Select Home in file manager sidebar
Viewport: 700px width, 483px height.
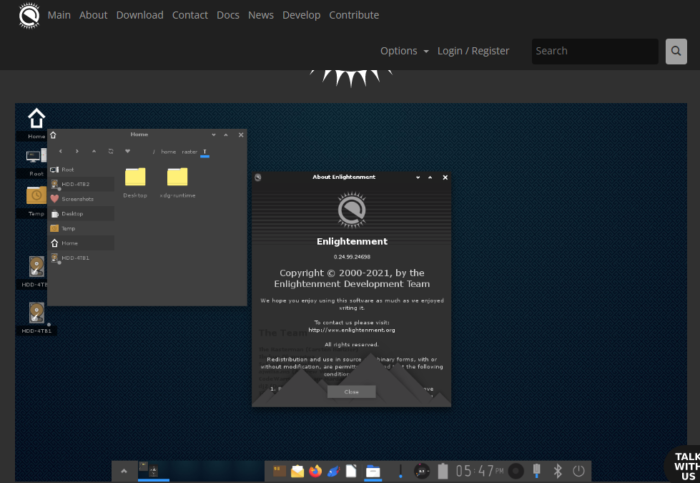click(81, 243)
